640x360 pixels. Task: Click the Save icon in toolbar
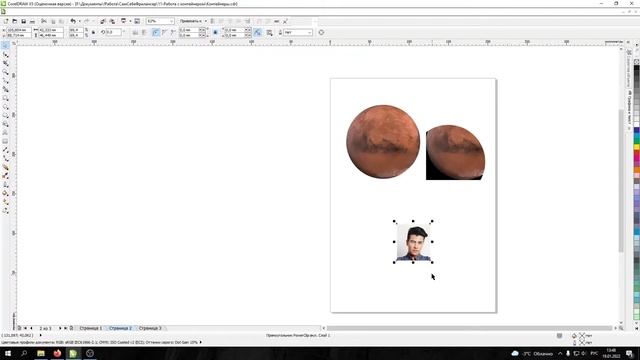point(24,21)
